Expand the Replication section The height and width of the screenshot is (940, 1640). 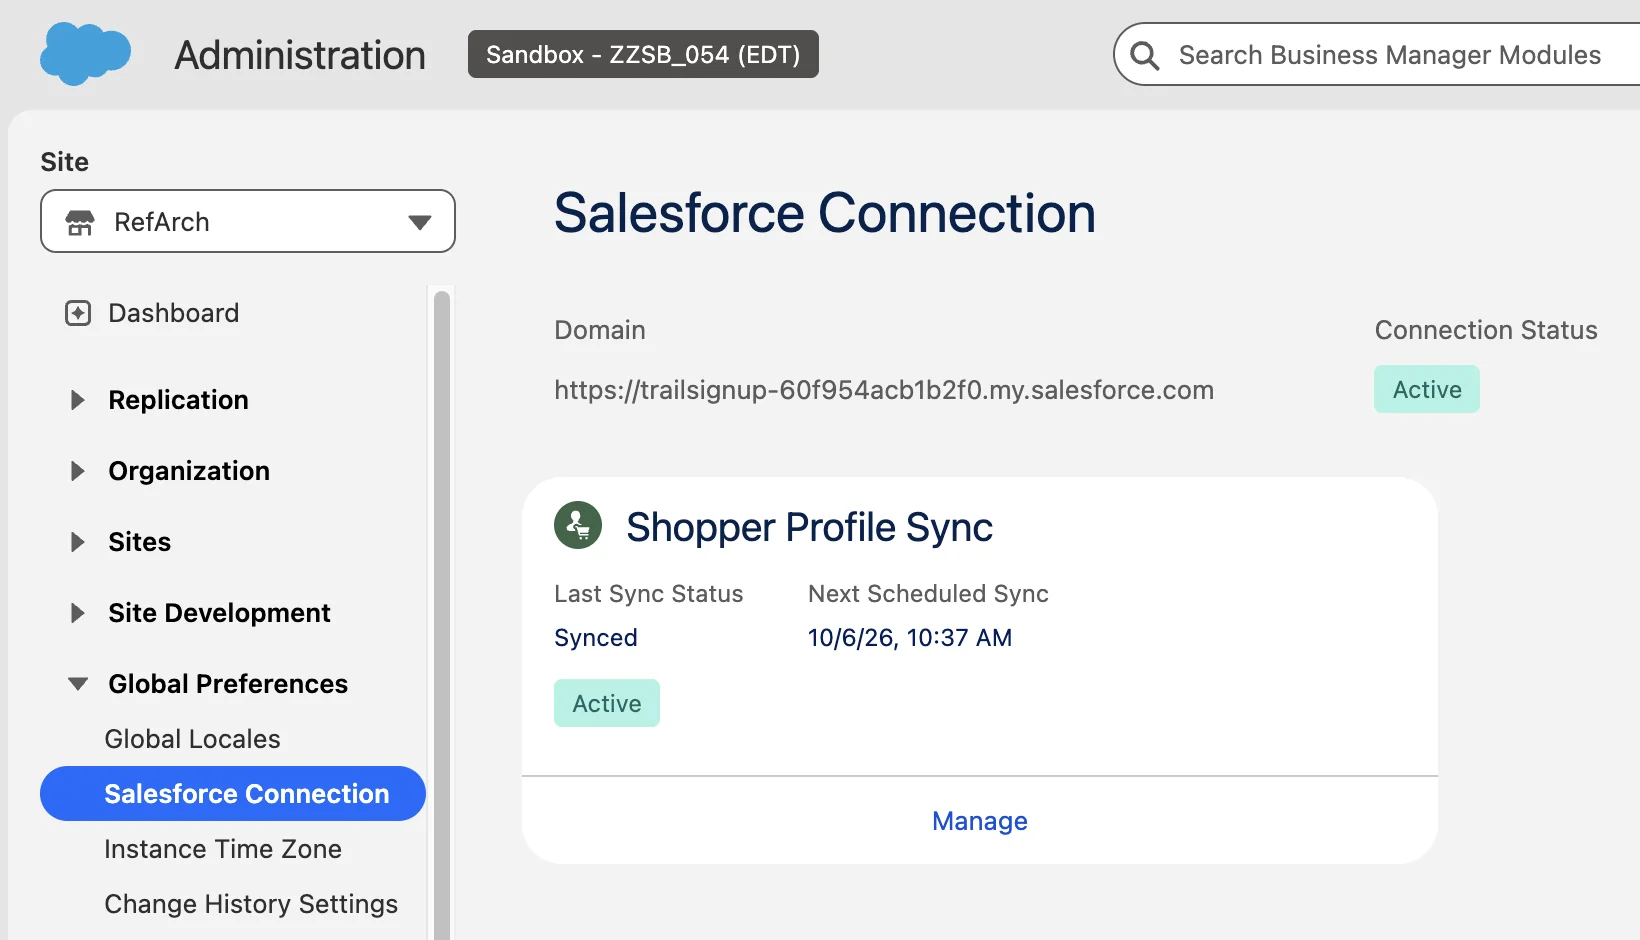pos(77,400)
